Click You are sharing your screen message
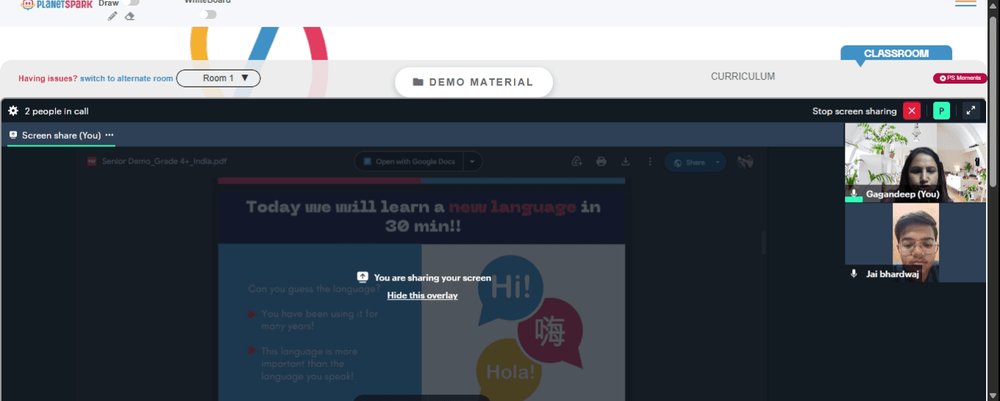This screenshot has width=1000, height=401. 432,278
